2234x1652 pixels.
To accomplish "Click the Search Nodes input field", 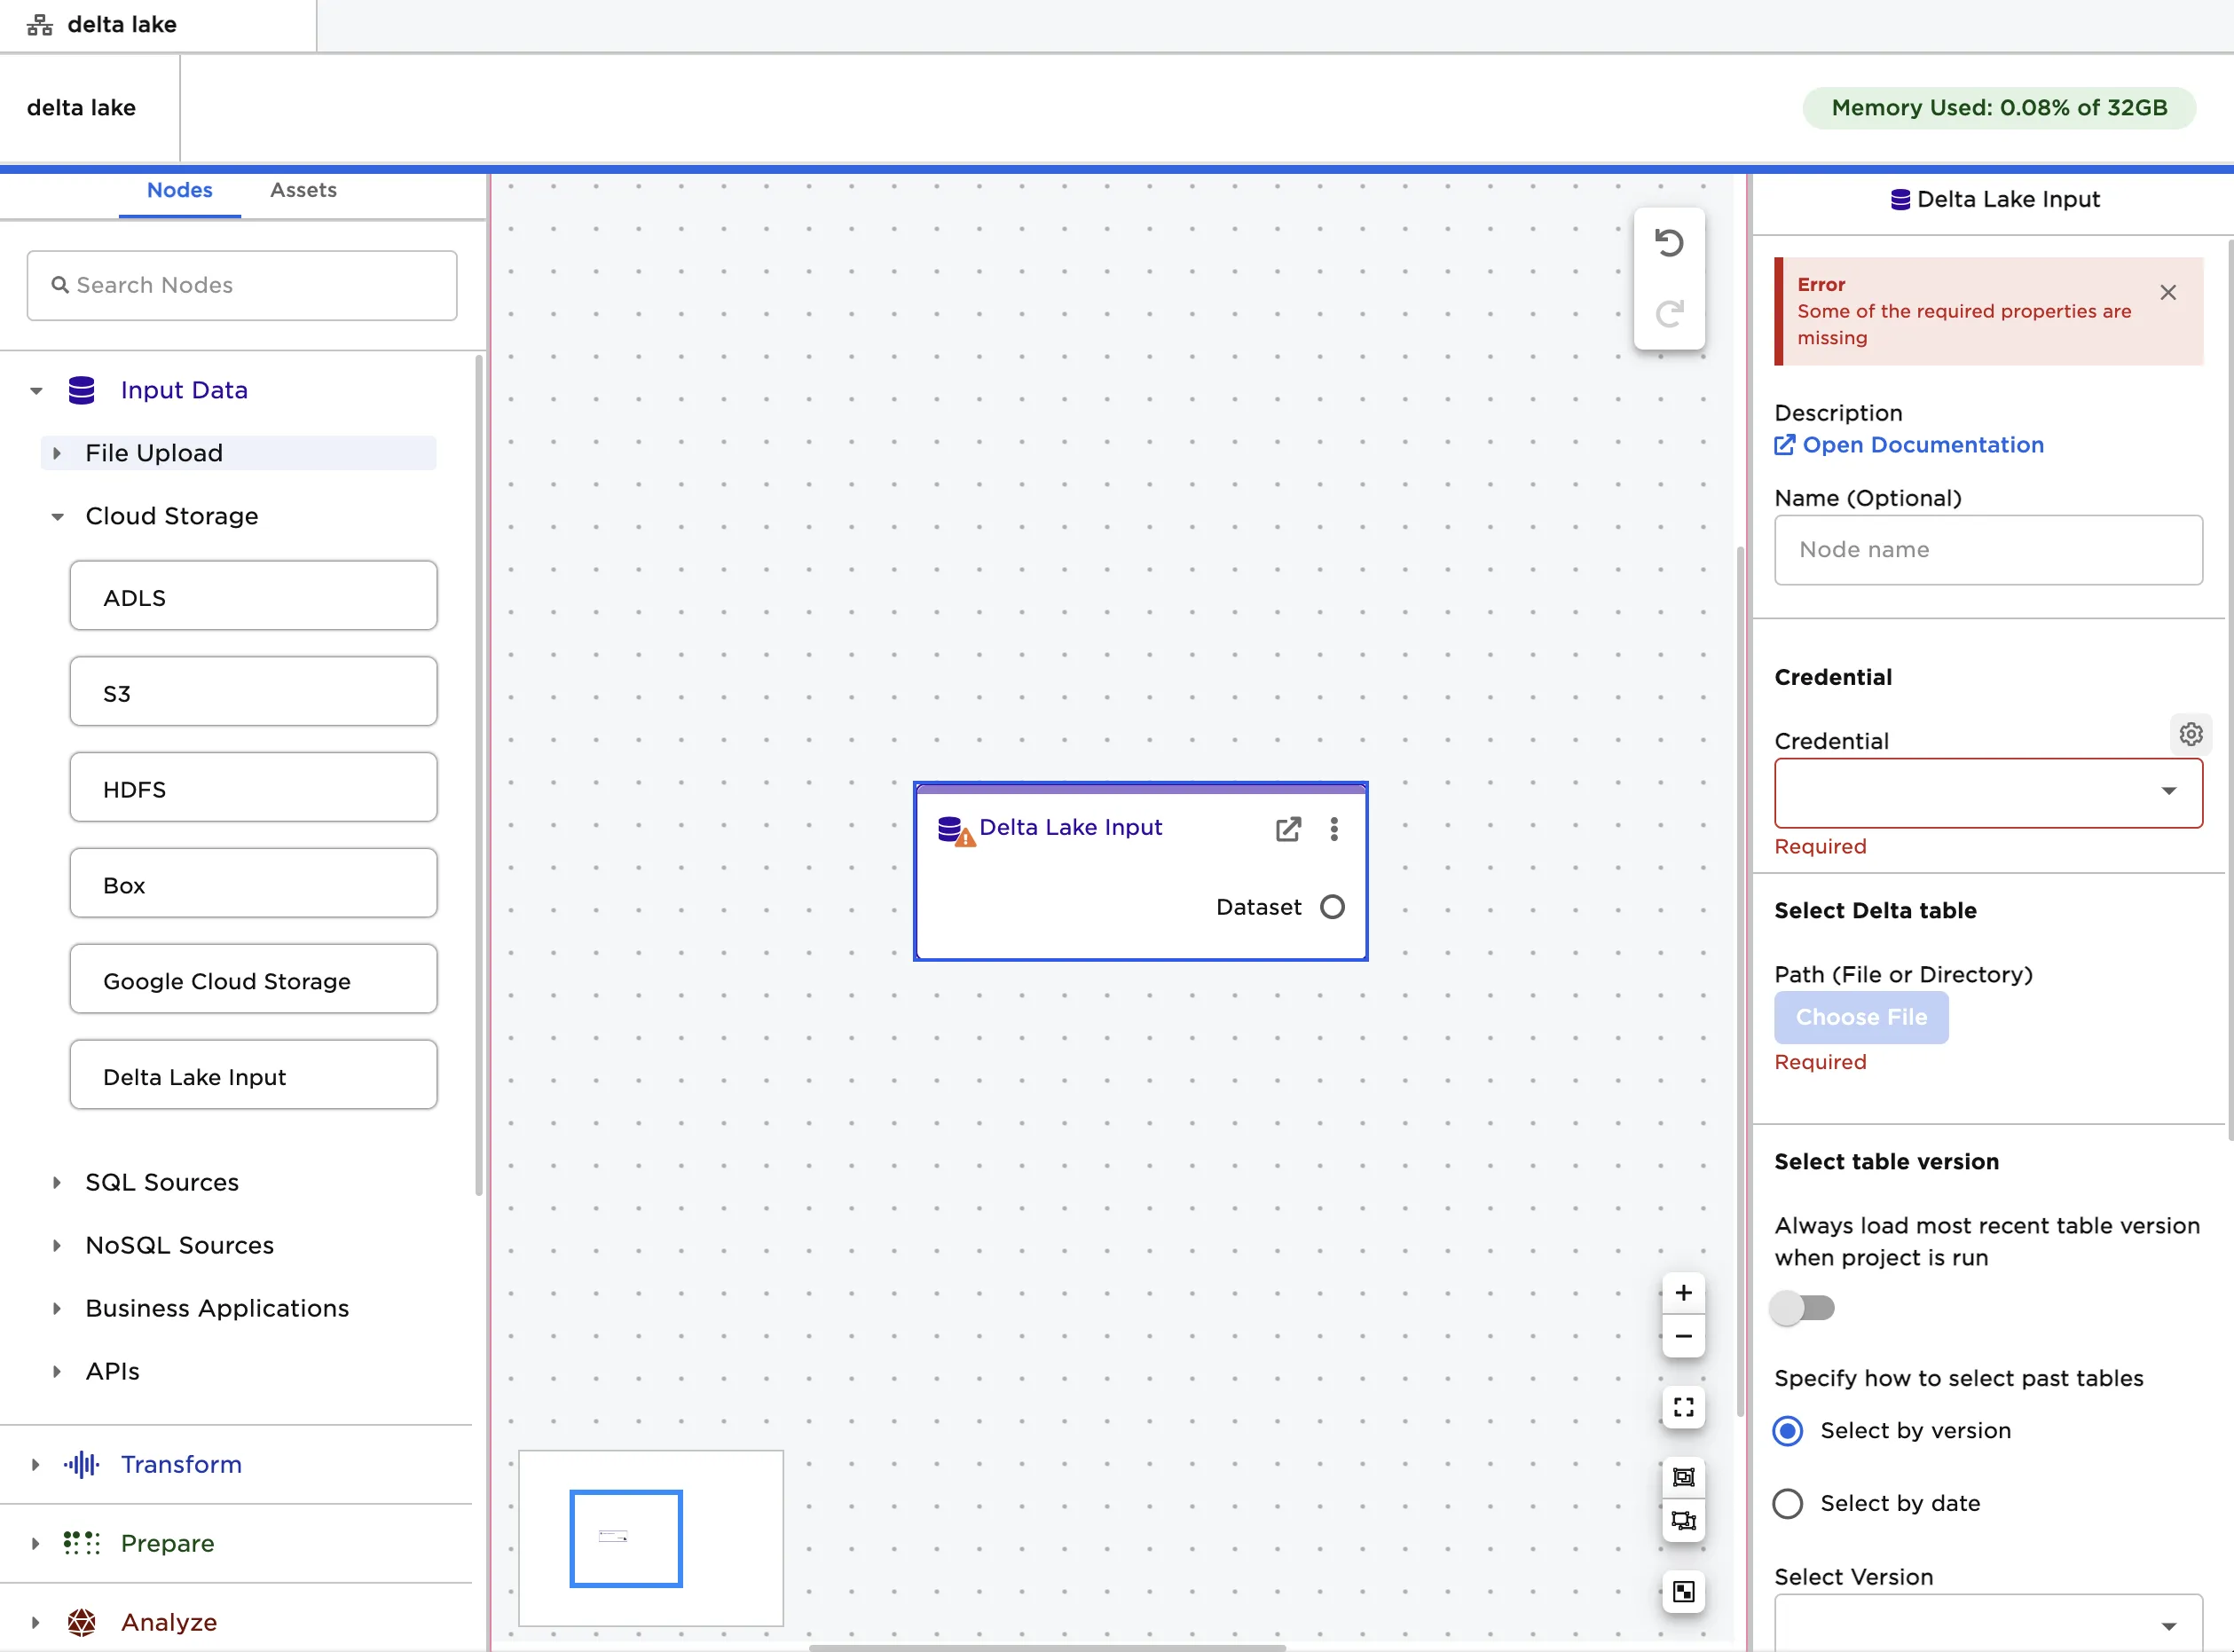I will [x=242, y=286].
